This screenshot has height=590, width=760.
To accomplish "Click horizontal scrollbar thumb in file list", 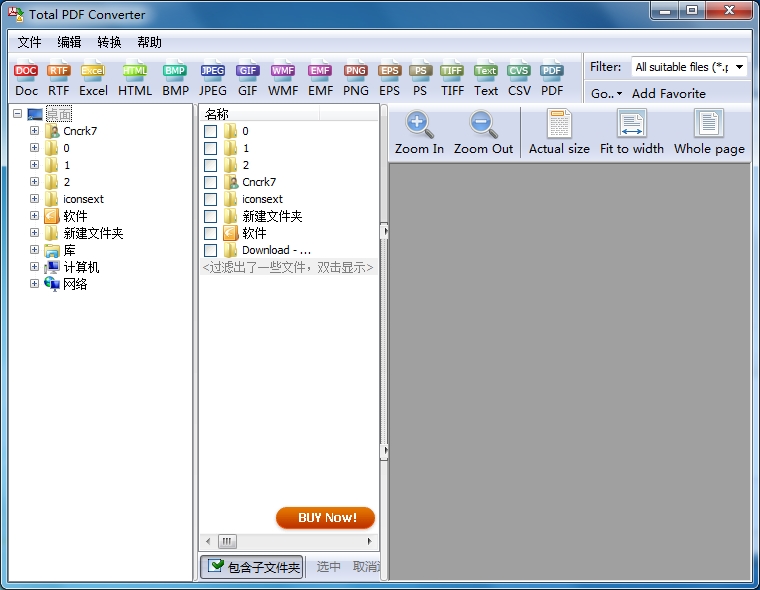I will click(227, 541).
